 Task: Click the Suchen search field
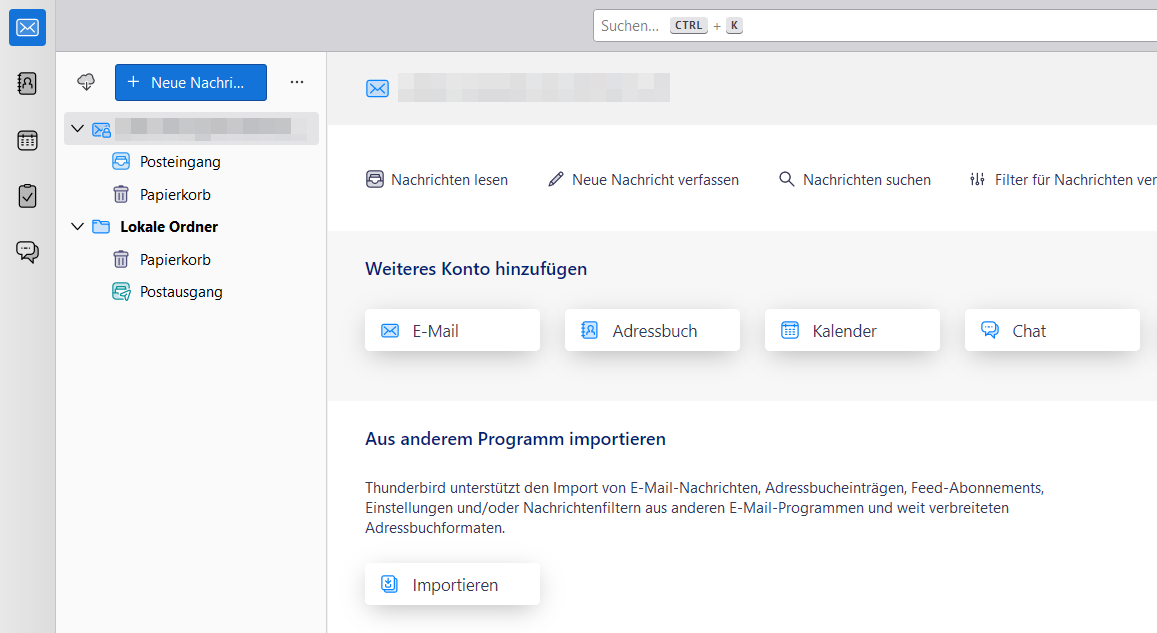coord(875,26)
